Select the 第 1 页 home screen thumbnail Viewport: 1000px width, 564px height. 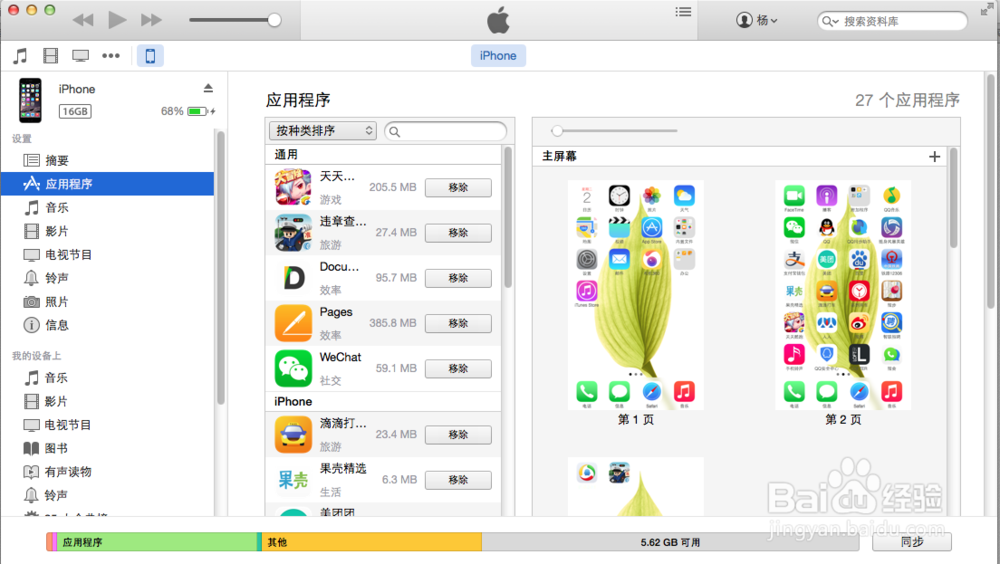coord(636,295)
